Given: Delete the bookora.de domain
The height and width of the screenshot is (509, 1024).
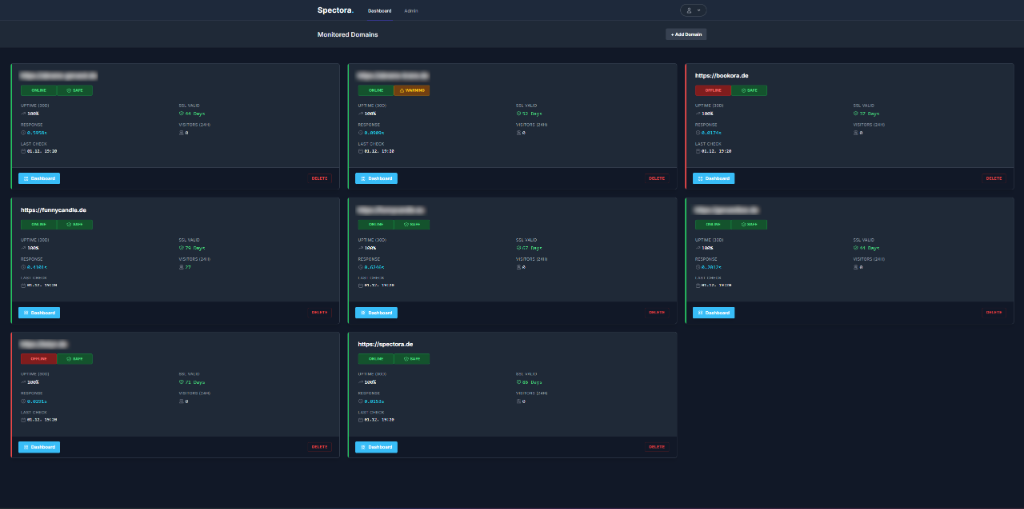Looking at the screenshot, I should [x=993, y=178].
